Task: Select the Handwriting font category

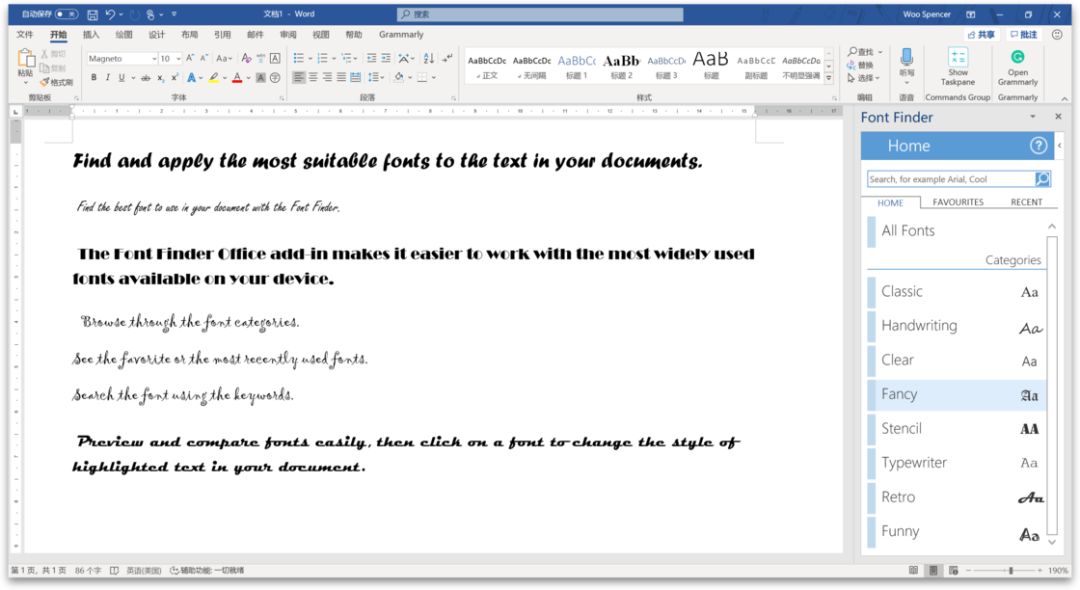Action: point(956,326)
